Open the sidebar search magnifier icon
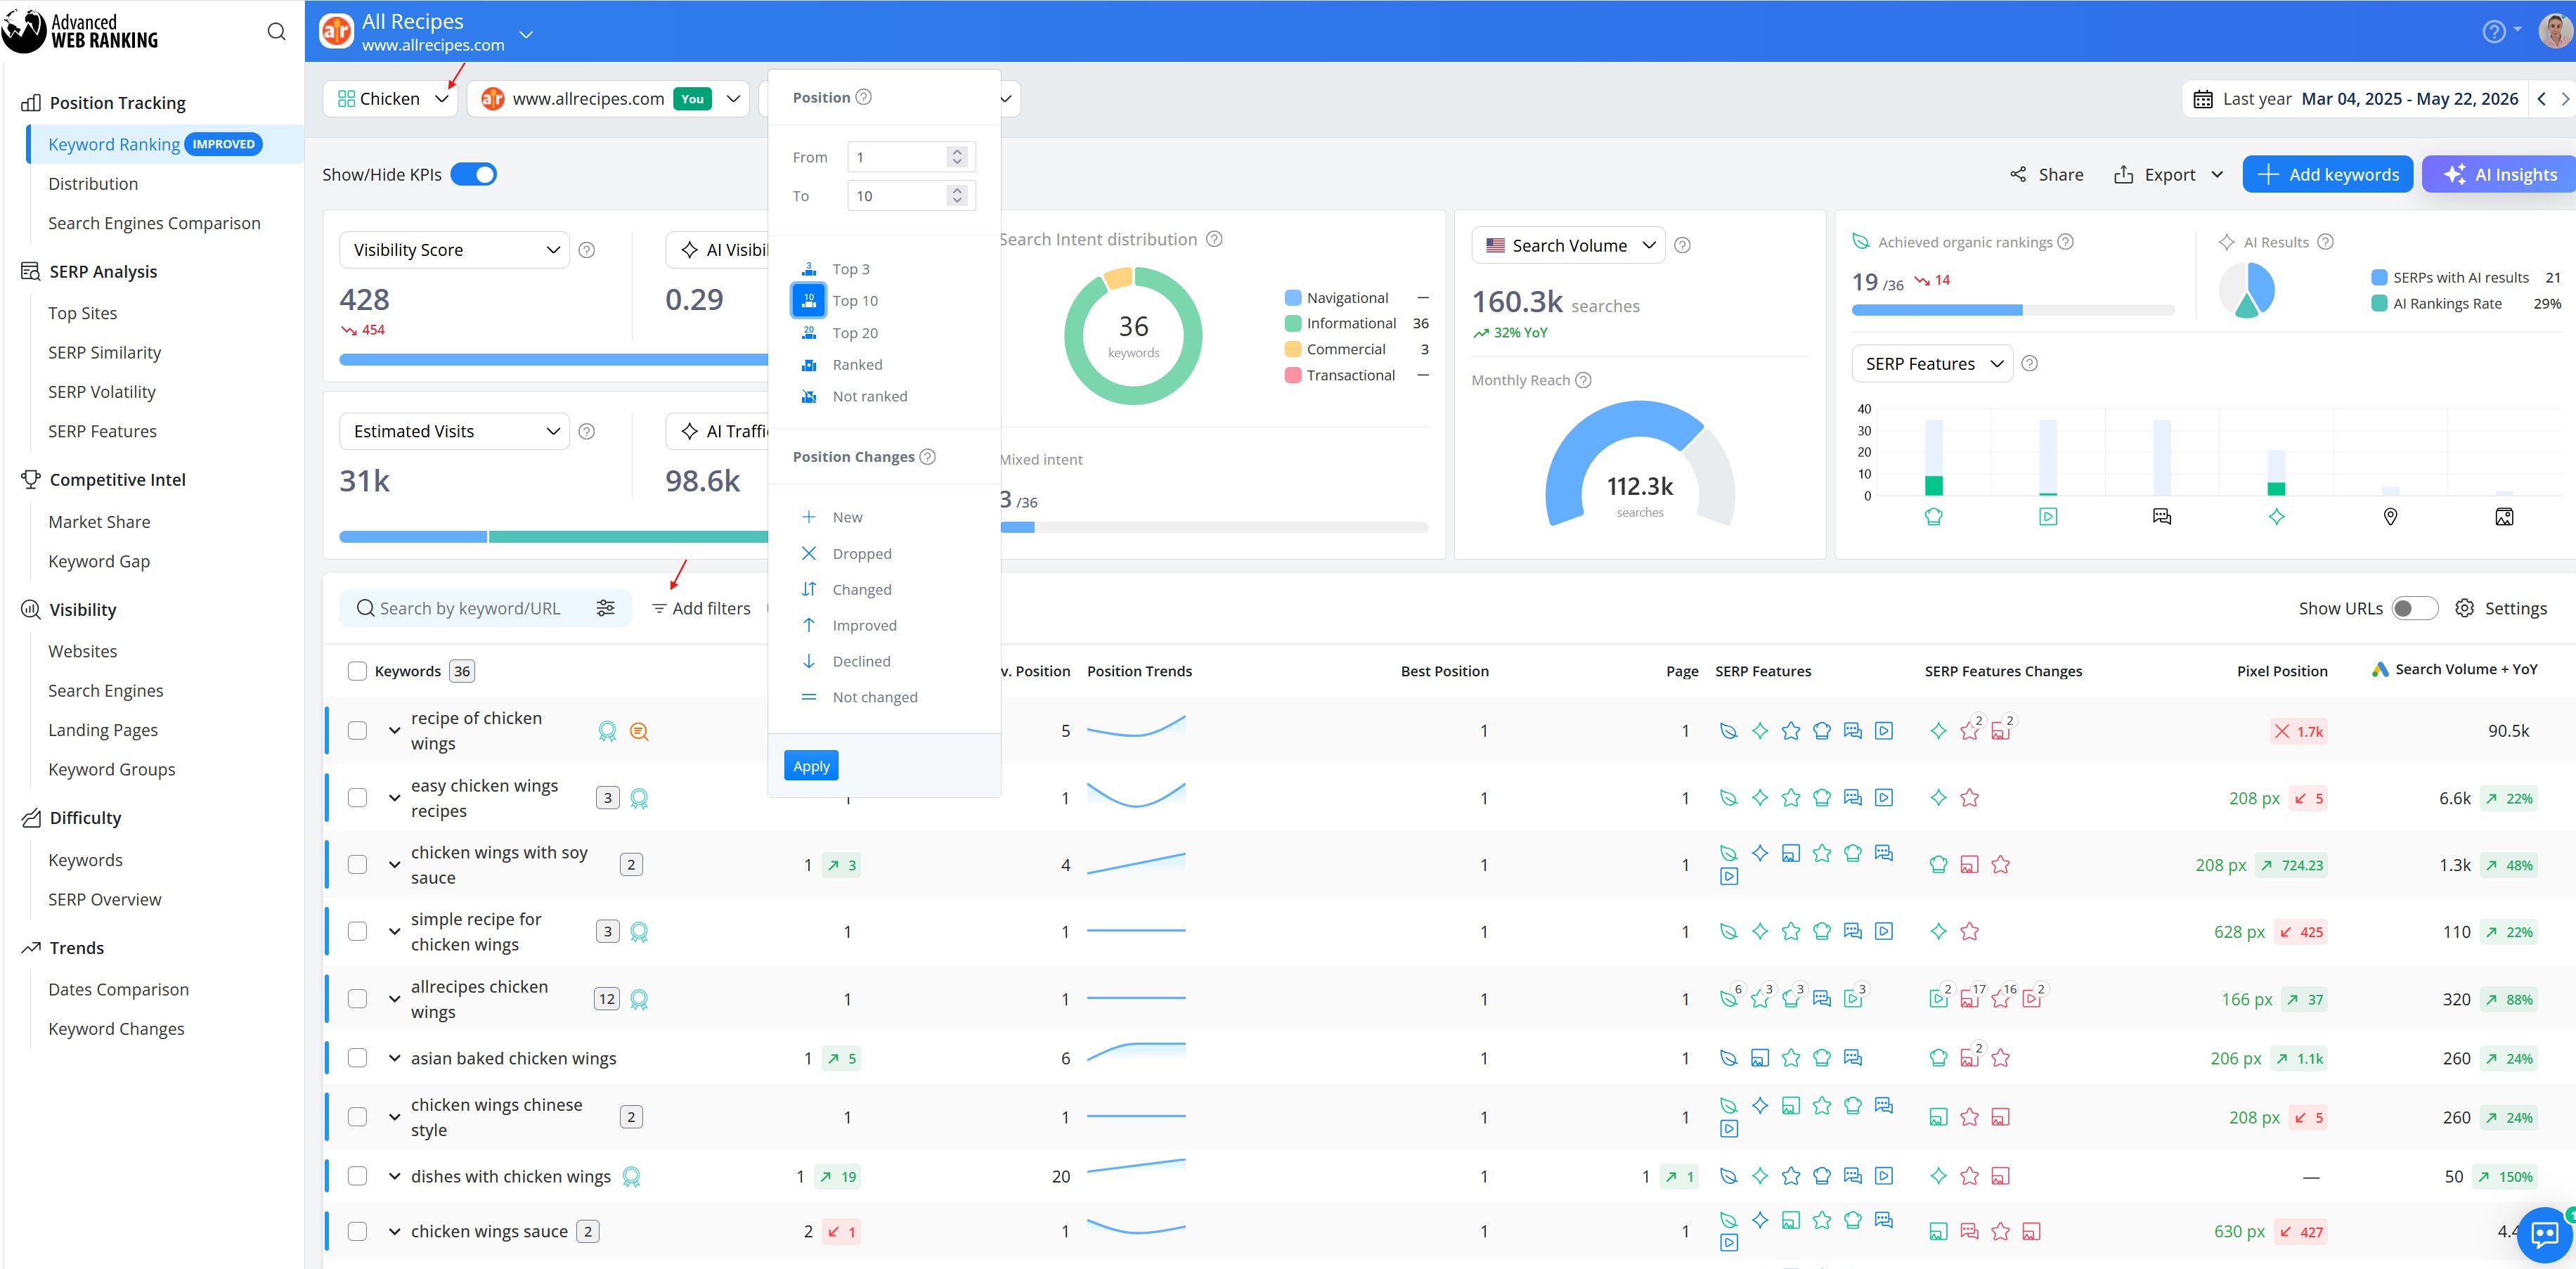Viewport: 2576px width, 1269px height. click(276, 32)
